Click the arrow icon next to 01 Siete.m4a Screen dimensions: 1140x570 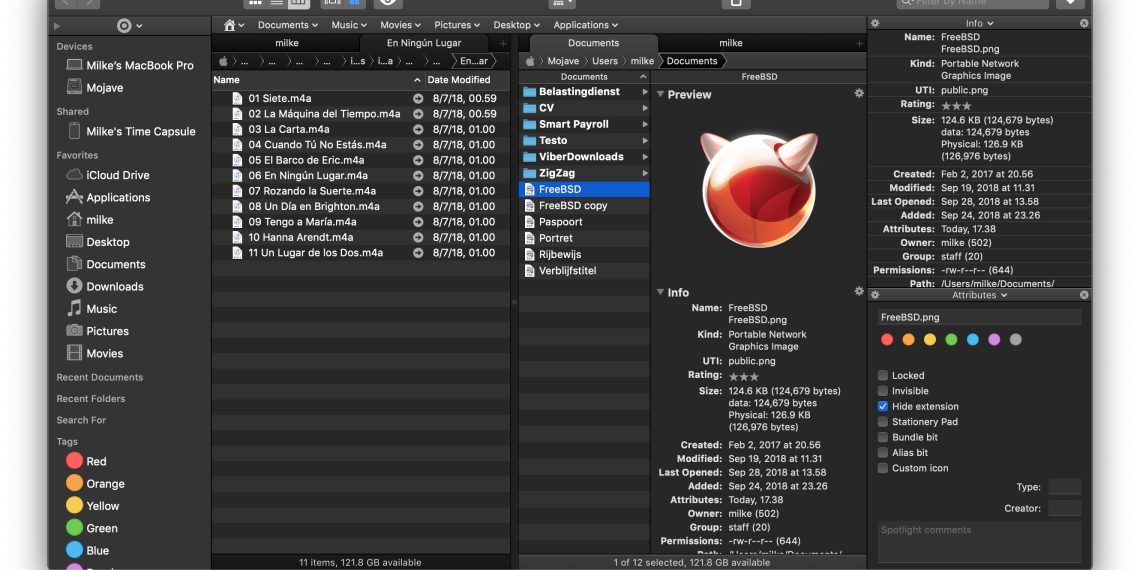click(x=418, y=98)
